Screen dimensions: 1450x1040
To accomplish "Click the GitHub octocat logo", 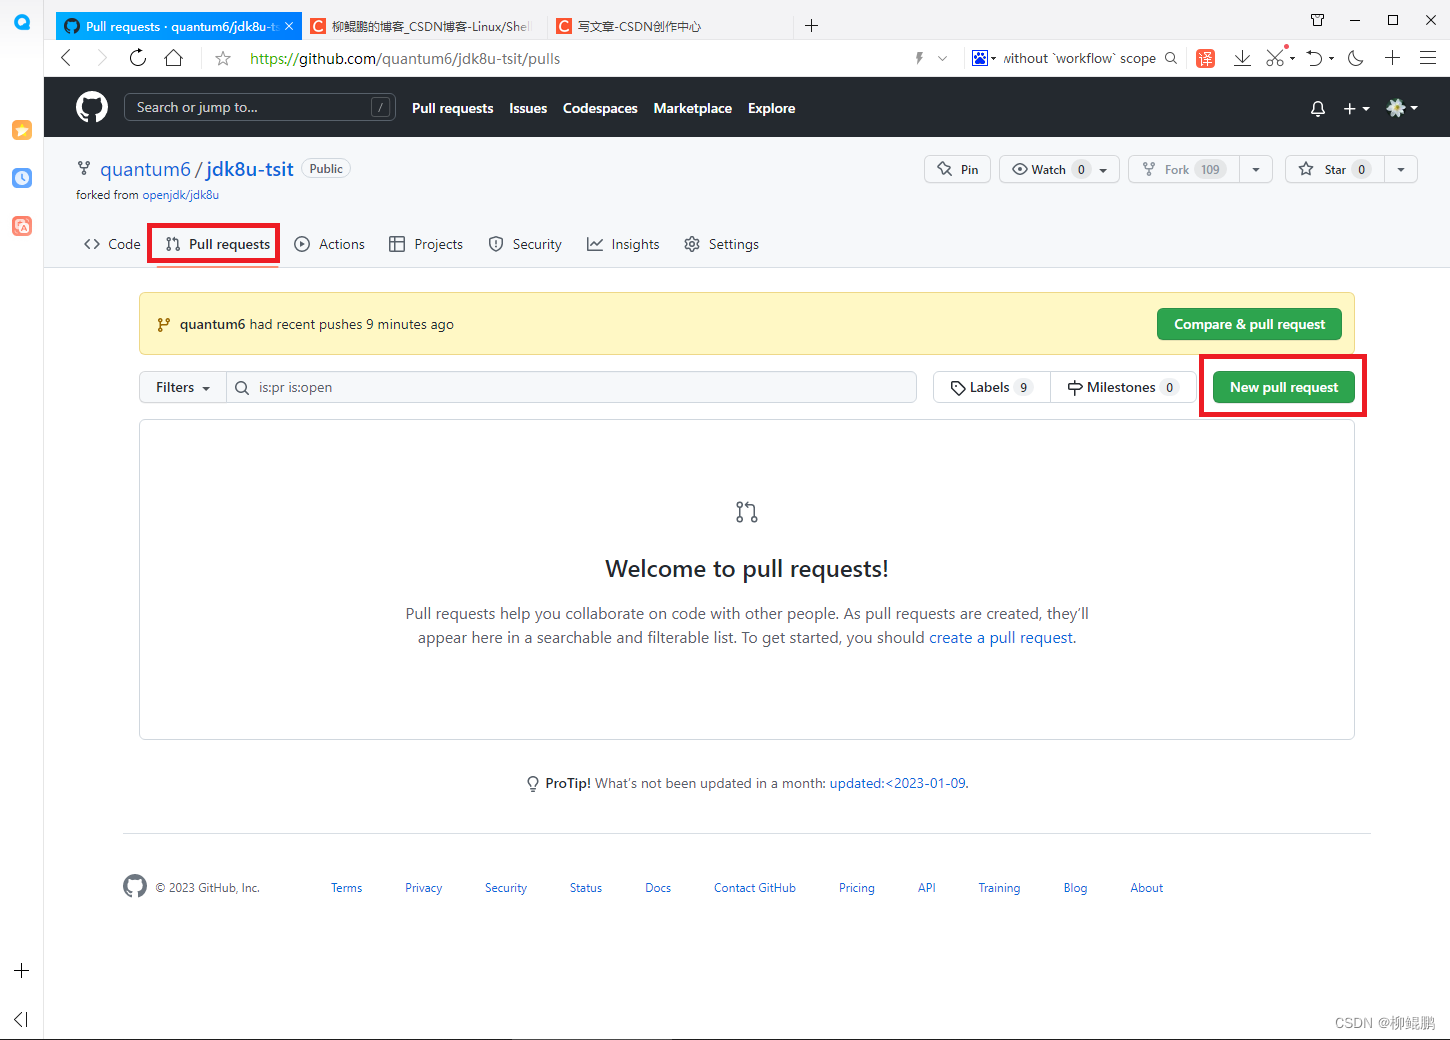I will point(91,106).
